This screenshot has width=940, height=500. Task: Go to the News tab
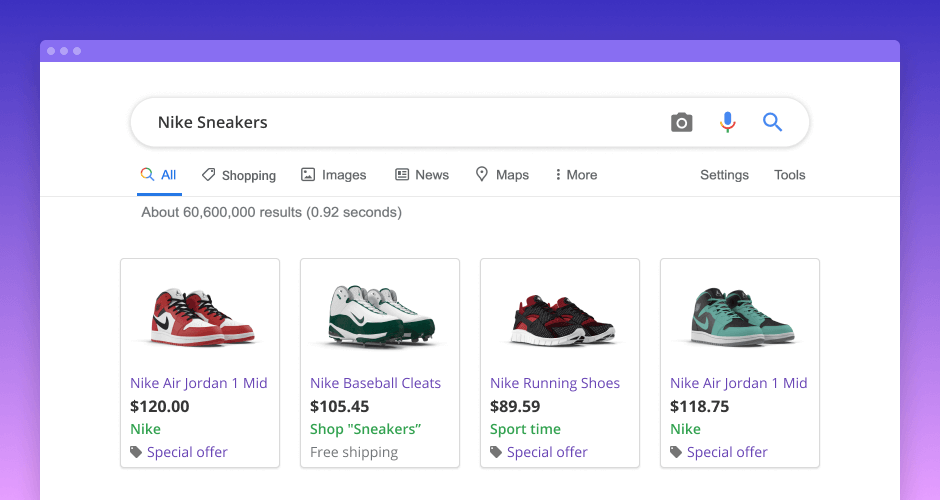click(421, 175)
